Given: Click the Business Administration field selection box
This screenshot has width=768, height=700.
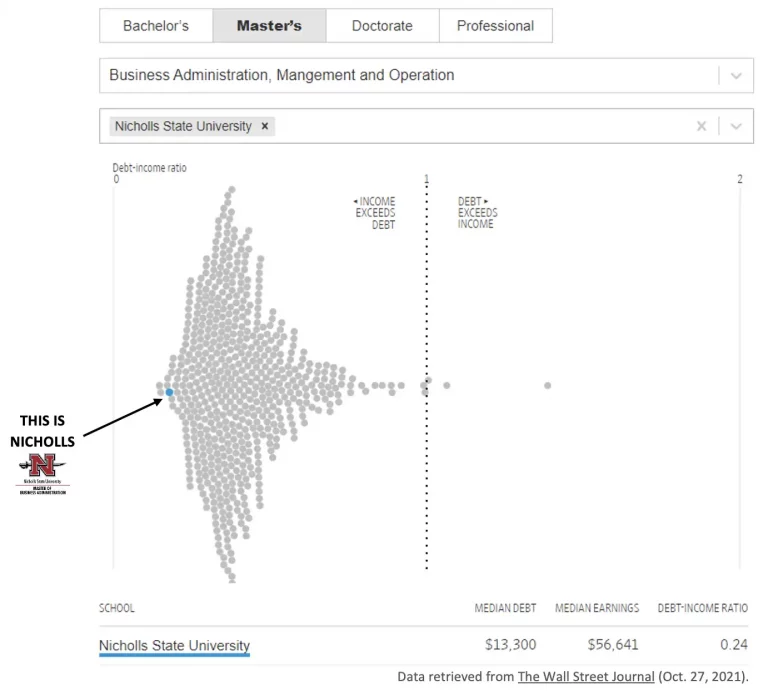Looking at the screenshot, I should (x=400, y=75).
